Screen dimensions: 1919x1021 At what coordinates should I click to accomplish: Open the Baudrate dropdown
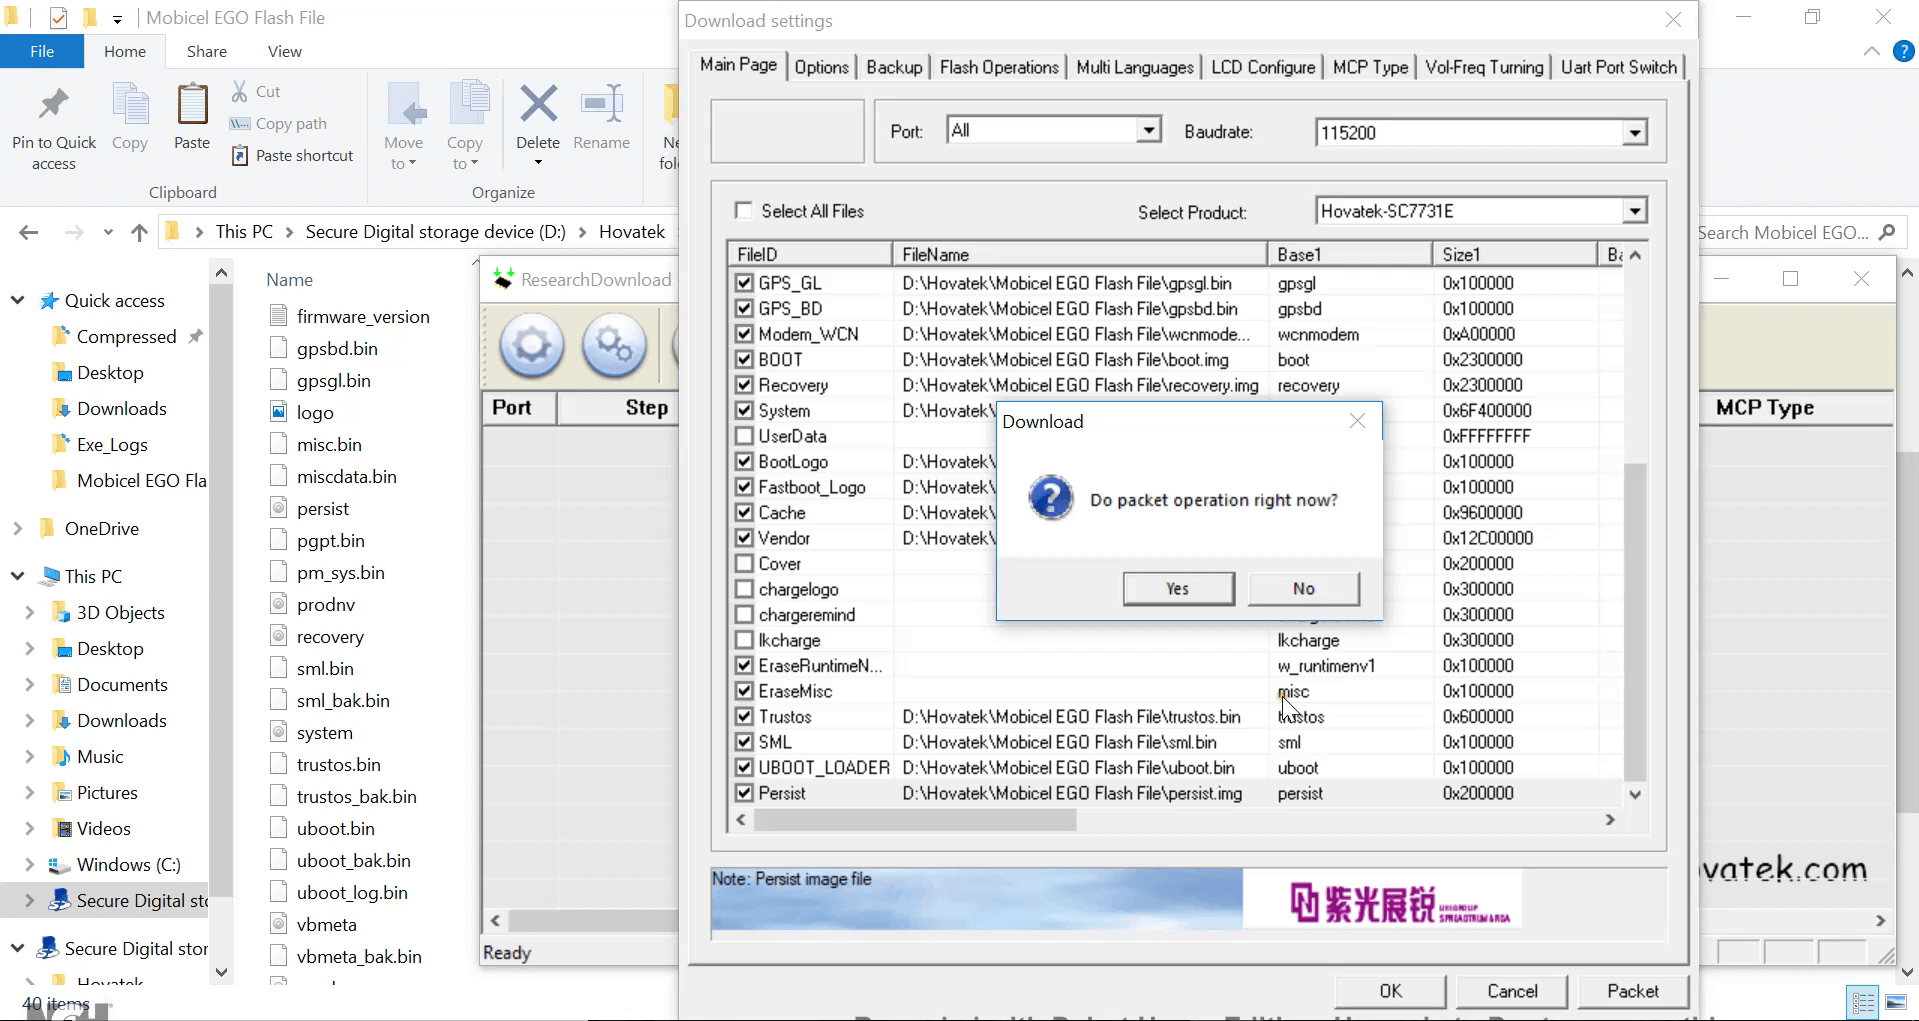[x=1634, y=132]
